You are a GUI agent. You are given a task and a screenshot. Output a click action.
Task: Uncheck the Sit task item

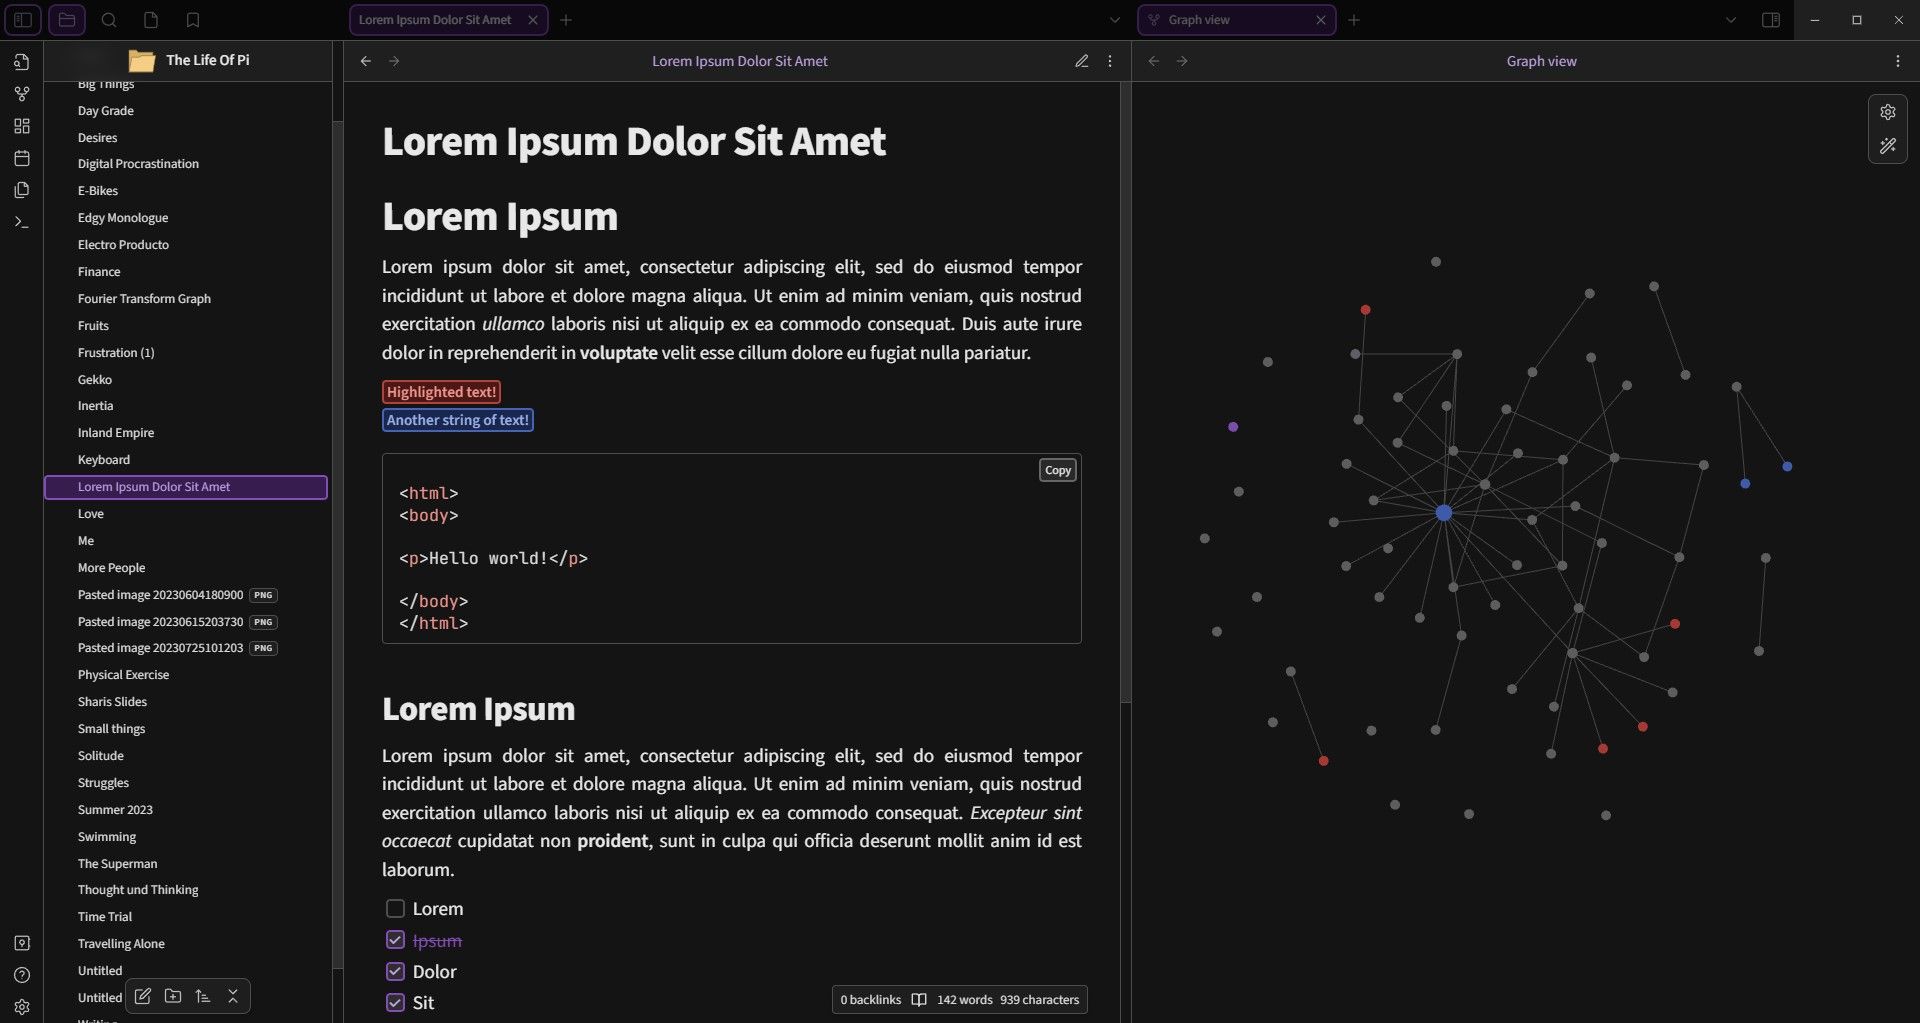[x=395, y=1002]
